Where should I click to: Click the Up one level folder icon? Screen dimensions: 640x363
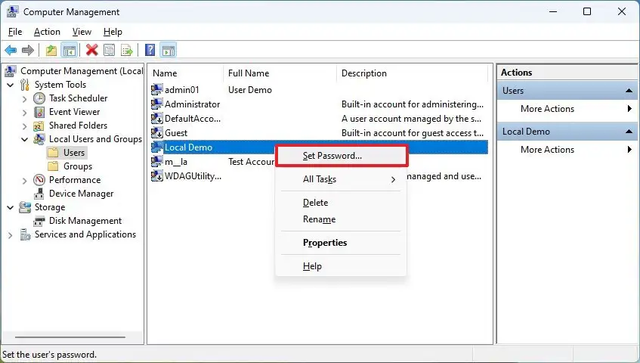click(51, 51)
